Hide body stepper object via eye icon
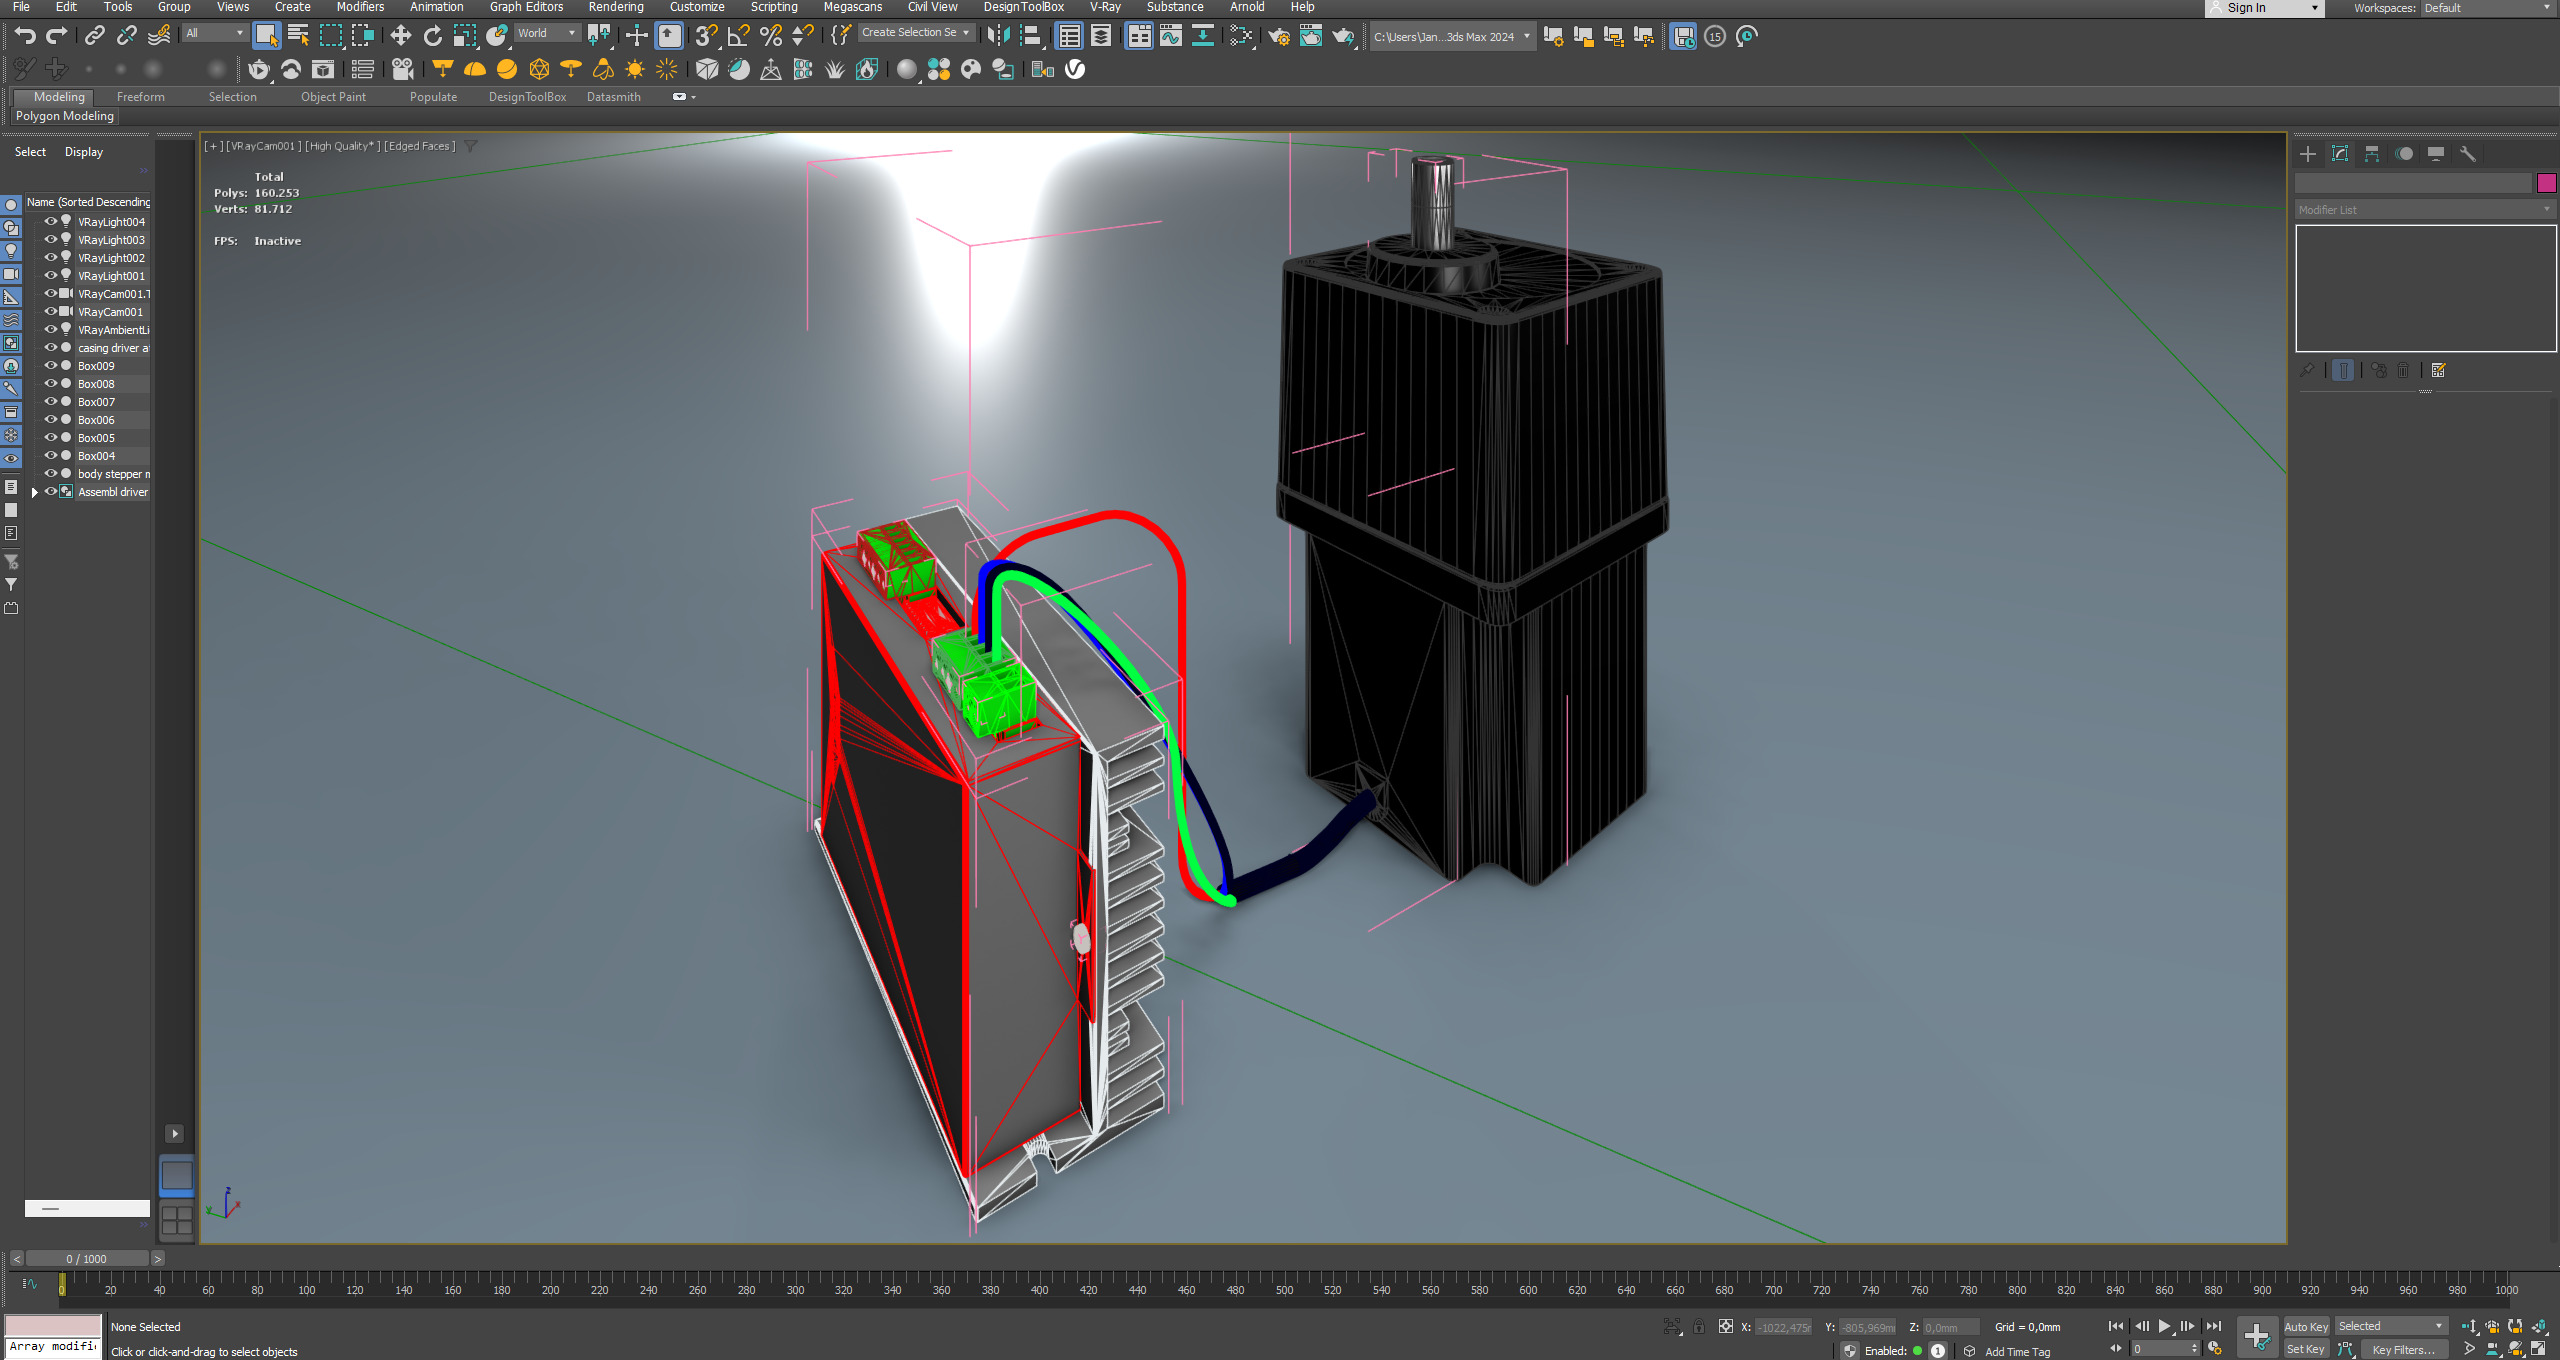 50,474
